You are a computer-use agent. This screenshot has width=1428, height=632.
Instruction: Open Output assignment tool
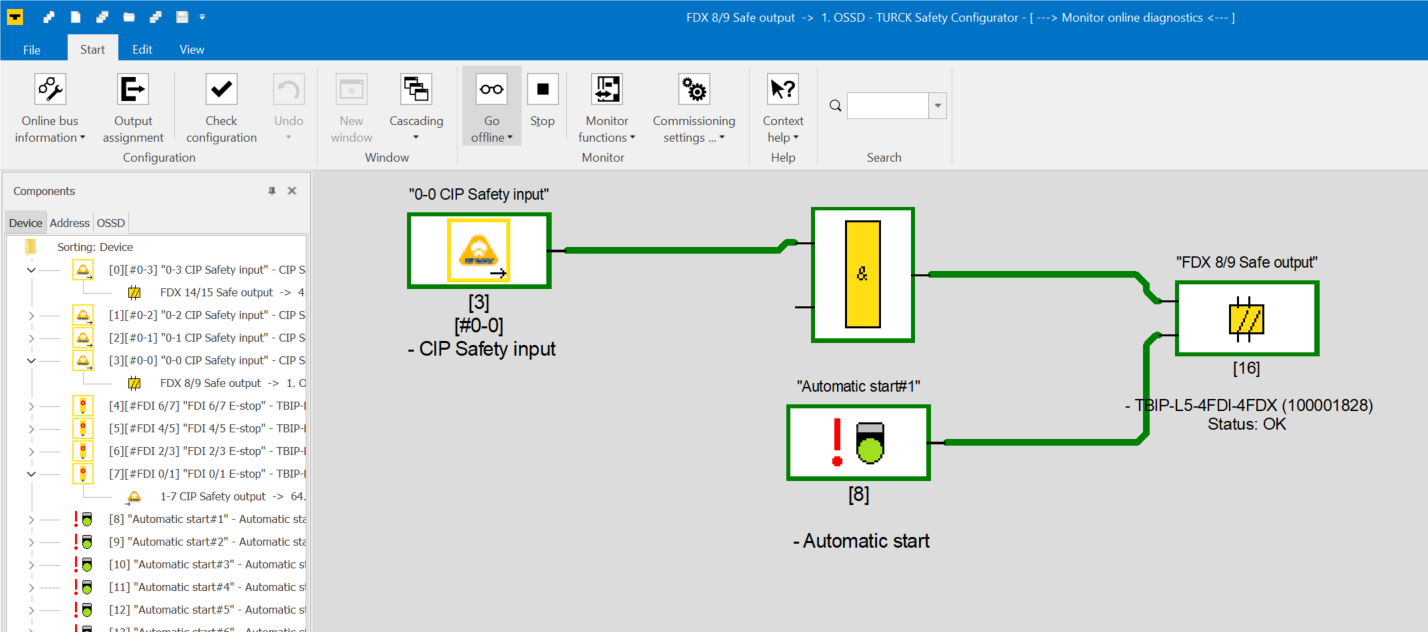pyautogui.click(x=132, y=108)
